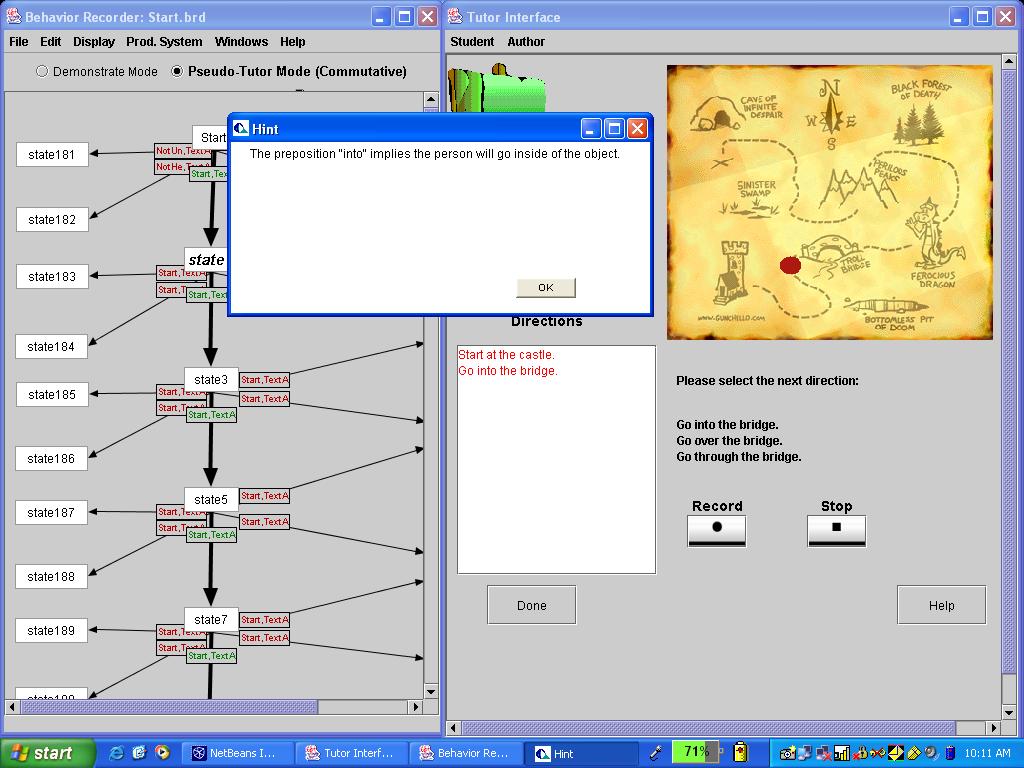Choose "Go over the bridge." direction
This screenshot has height=768, width=1024.
(729, 441)
